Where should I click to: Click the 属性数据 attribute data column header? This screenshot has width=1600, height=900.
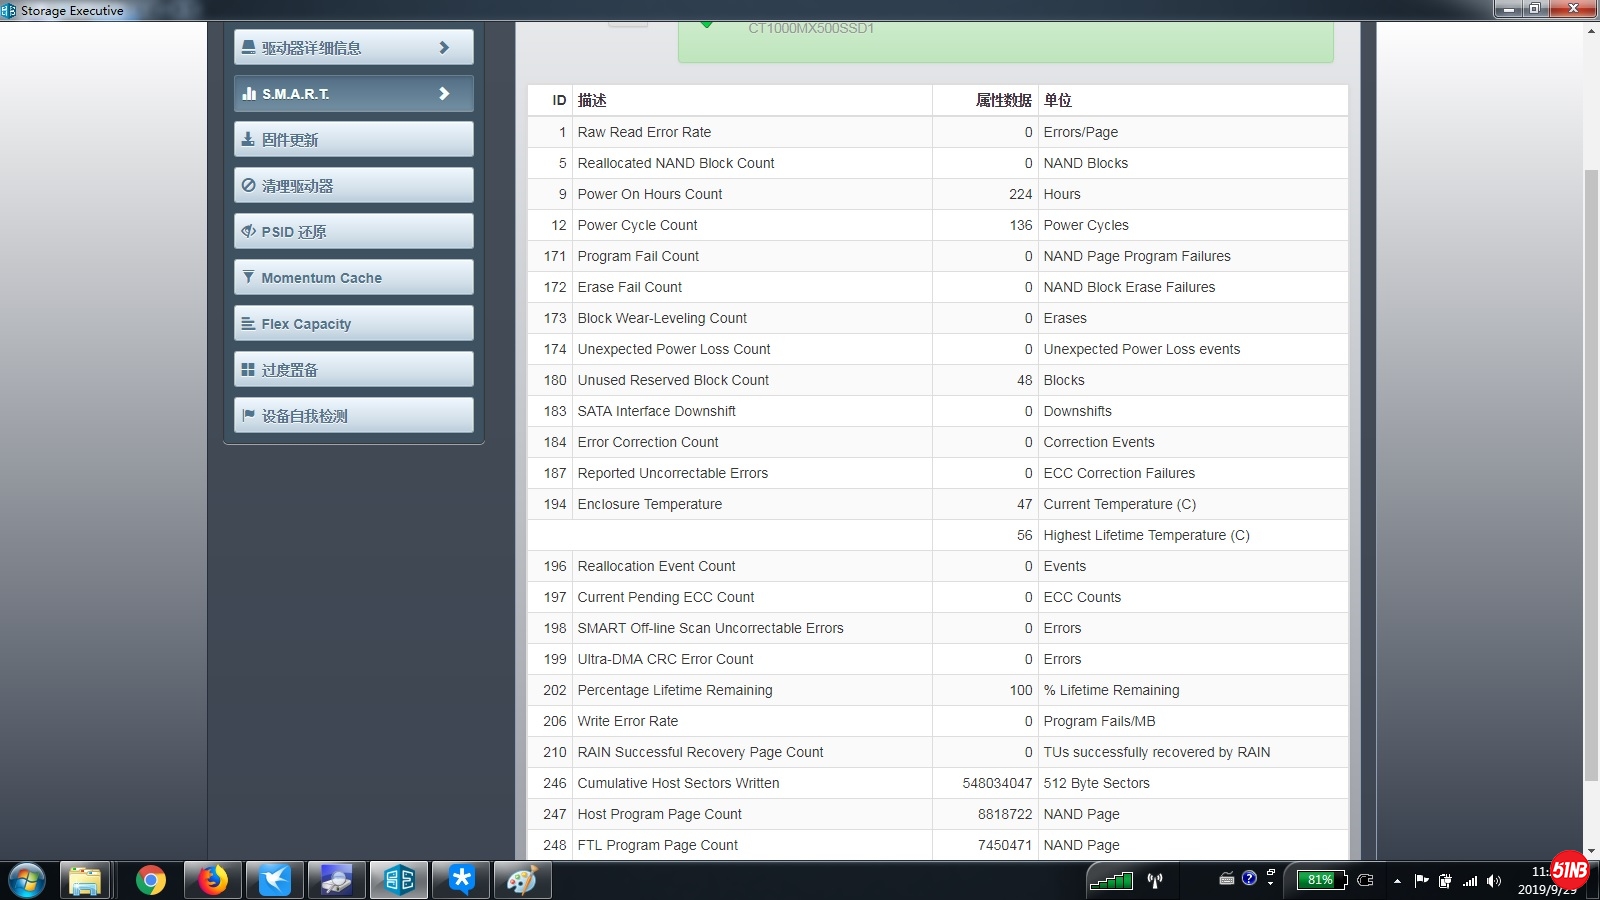coord(1003,100)
